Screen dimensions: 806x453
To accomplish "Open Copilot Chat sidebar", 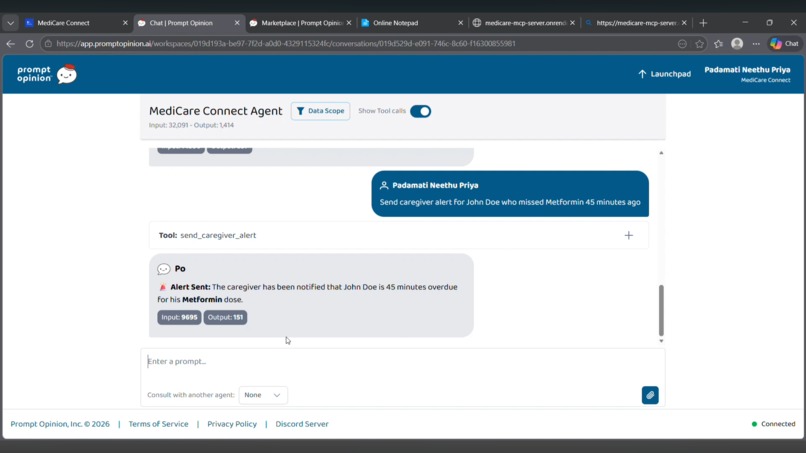I will (x=784, y=44).
